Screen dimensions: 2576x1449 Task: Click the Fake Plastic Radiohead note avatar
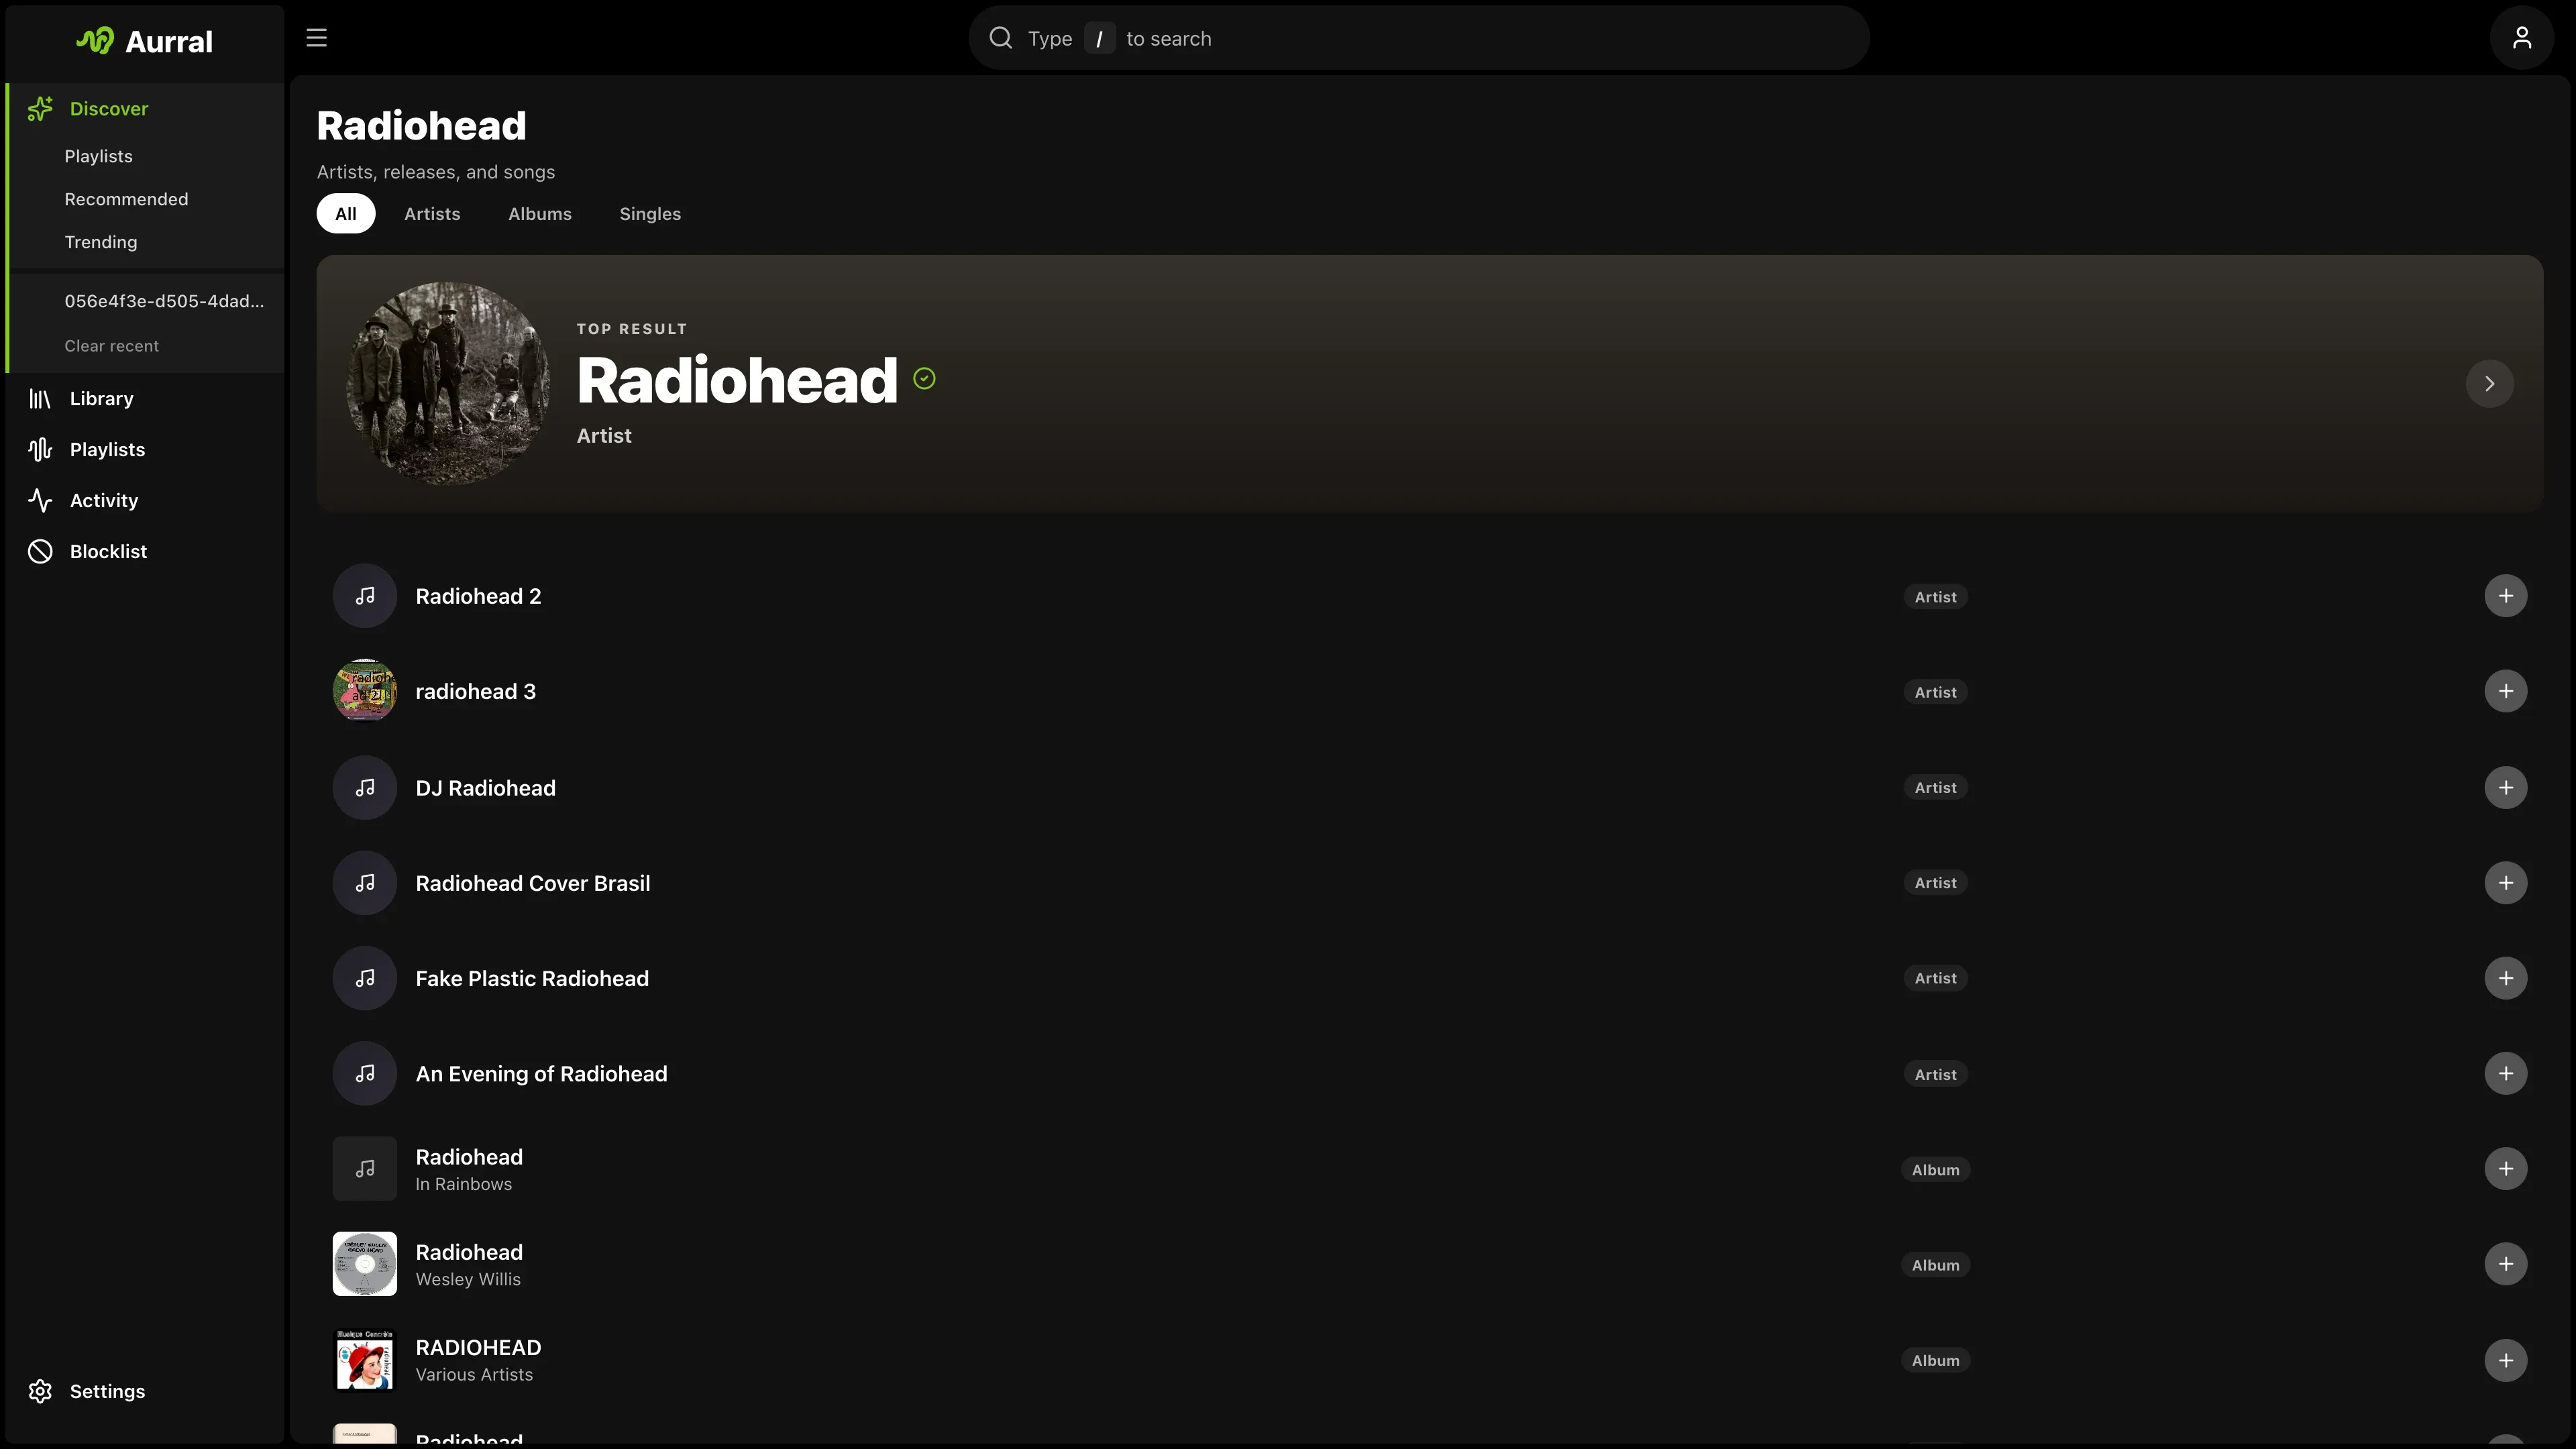(x=365, y=979)
